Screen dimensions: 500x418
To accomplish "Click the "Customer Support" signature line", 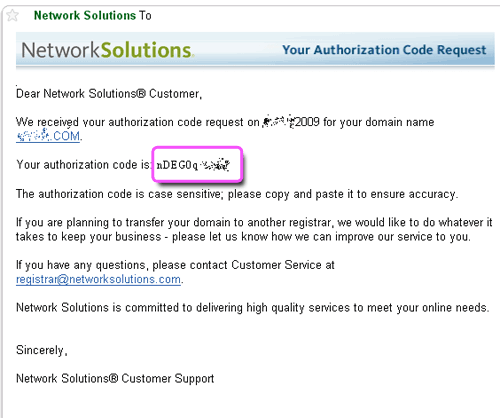I will click(115, 378).
